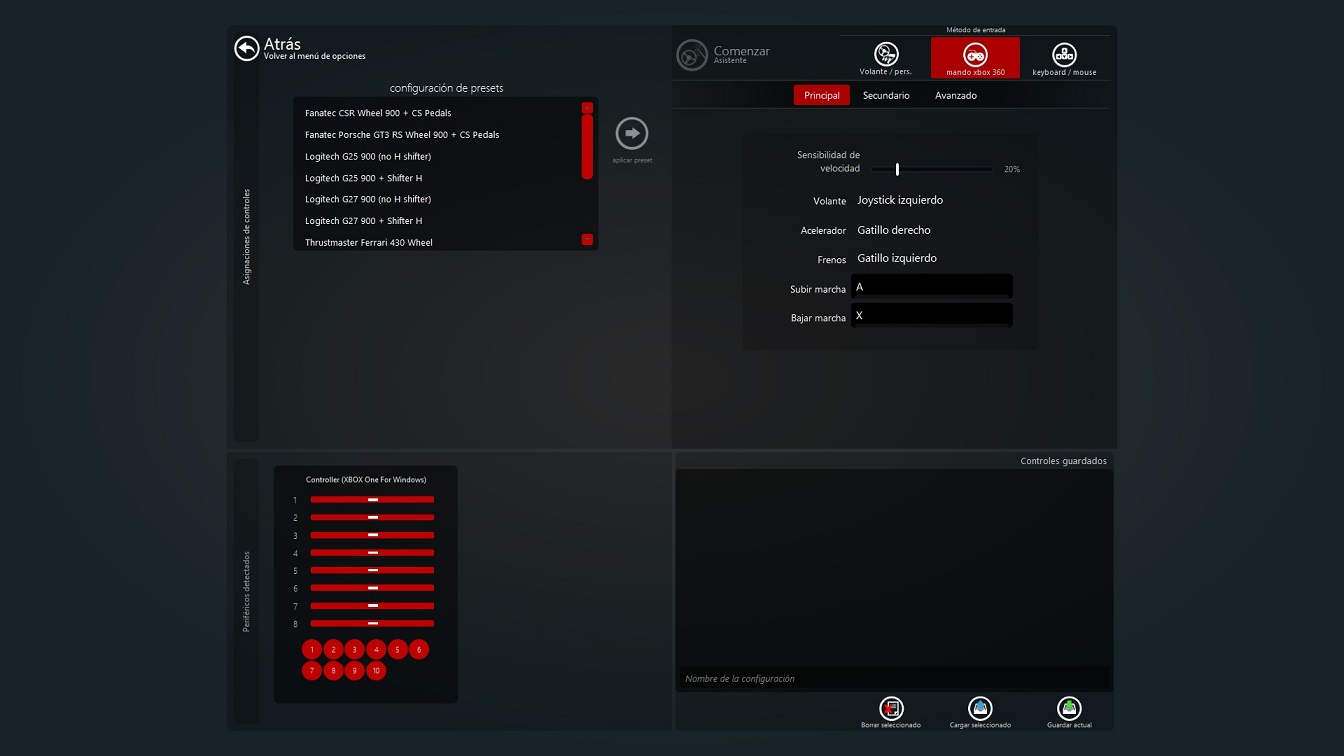Switch to the Secundario tab
Screen dimensions: 1344x756
[886, 95]
